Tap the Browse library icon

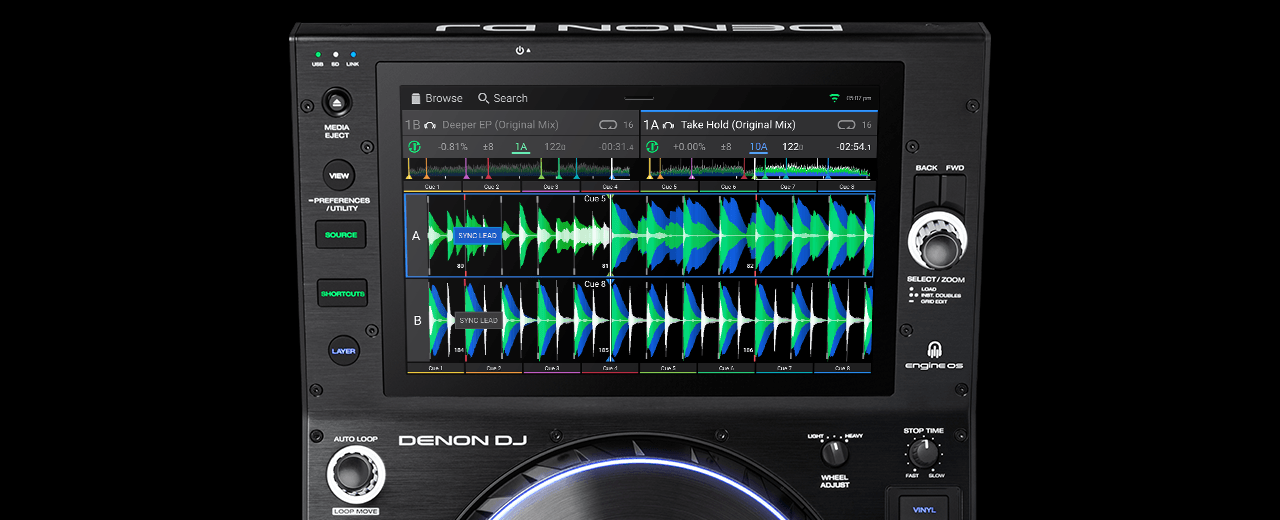[x=416, y=98]
